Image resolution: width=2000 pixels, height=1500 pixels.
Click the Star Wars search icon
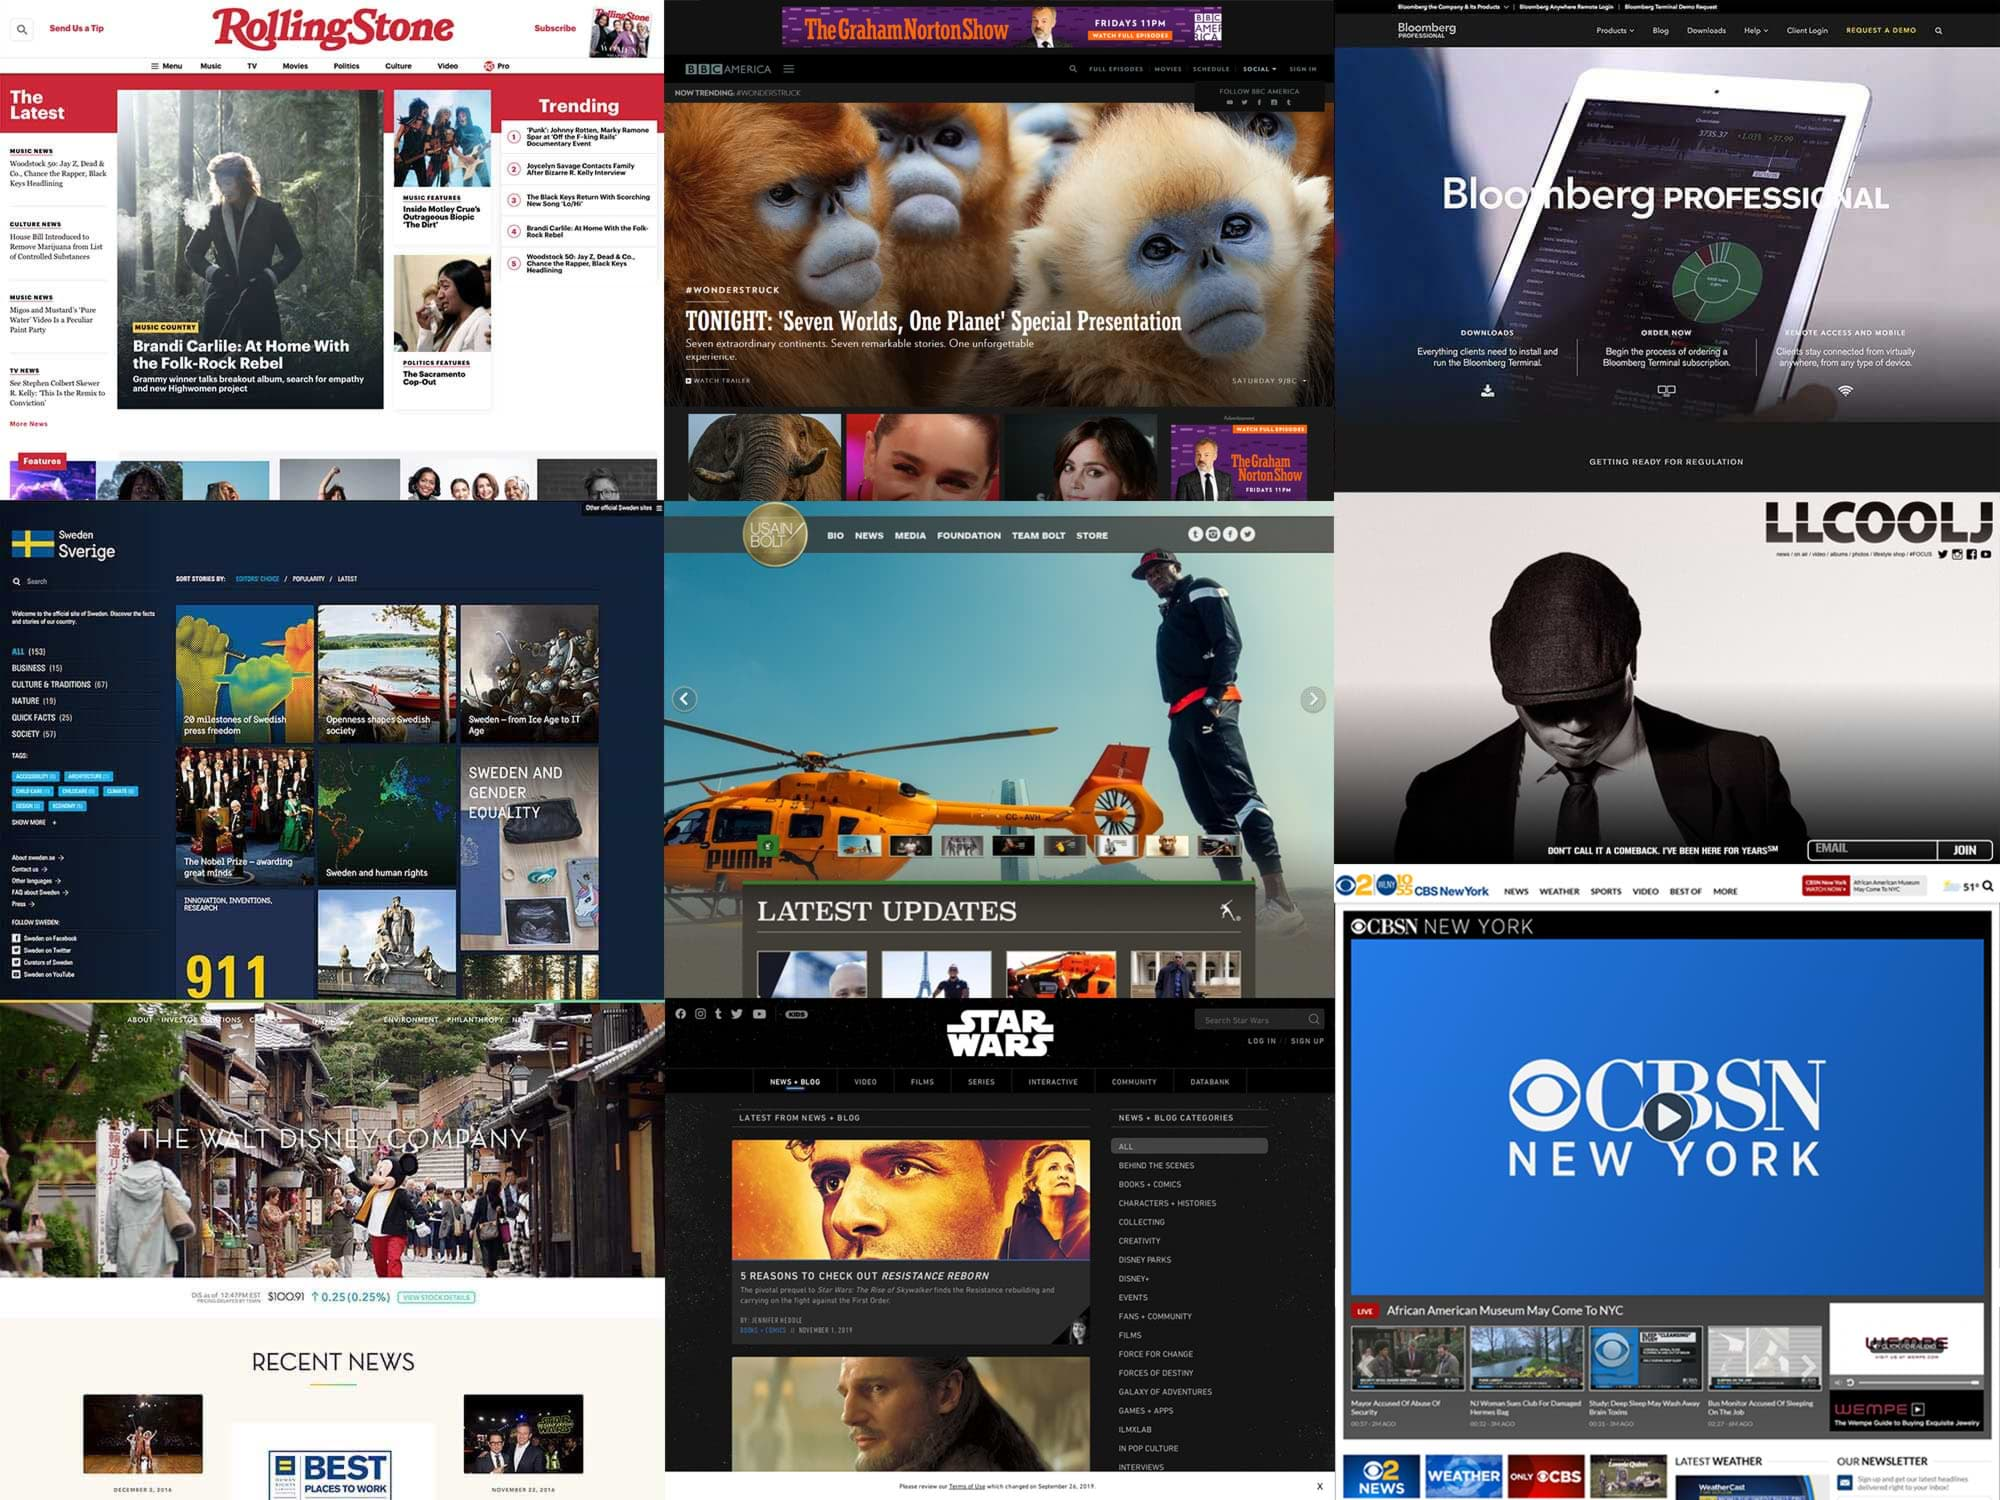1313,1021
